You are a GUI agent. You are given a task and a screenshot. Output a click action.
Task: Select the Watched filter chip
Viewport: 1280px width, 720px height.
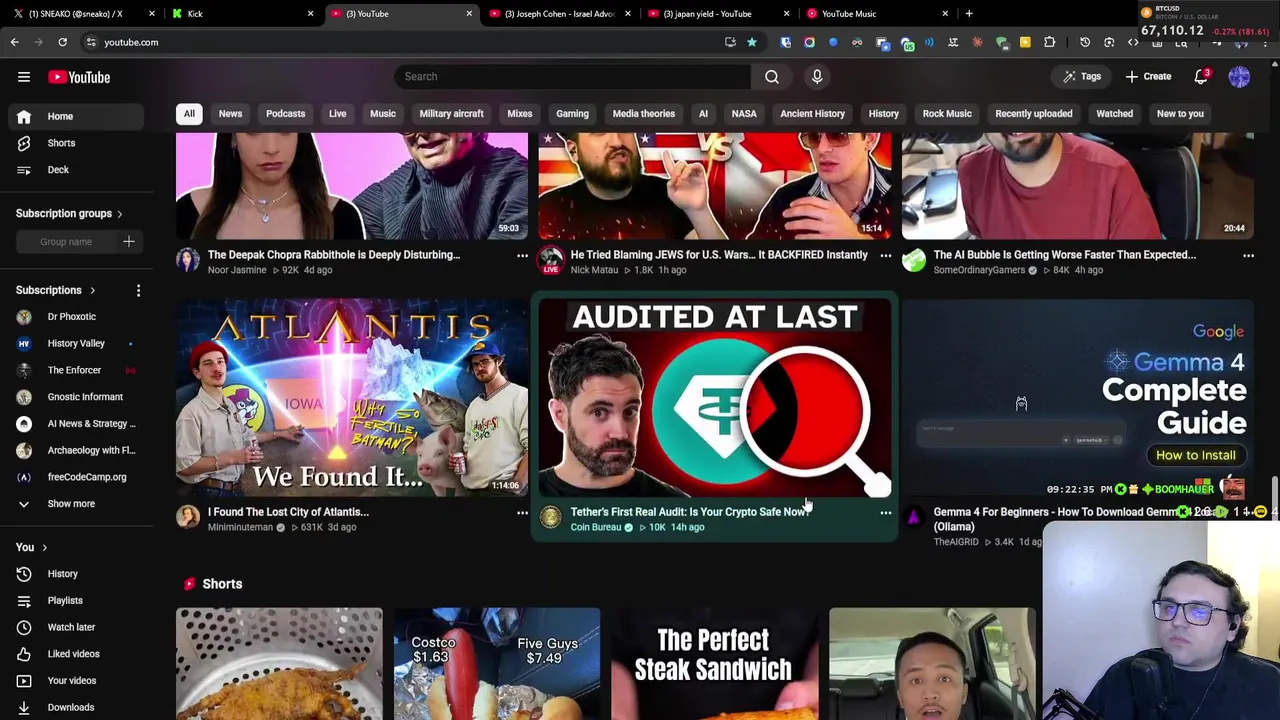[x=1114, y=114]
